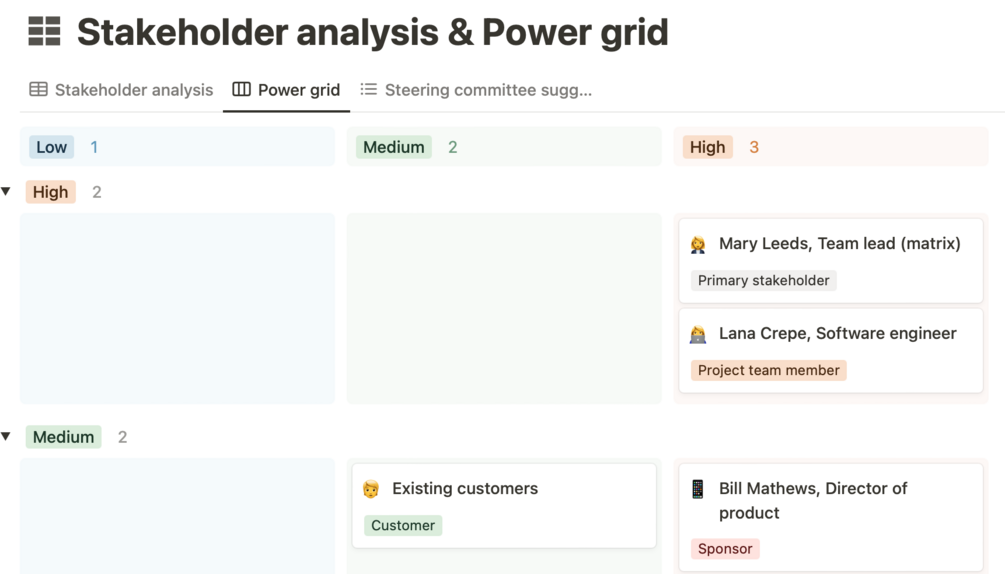Click the Primary stakeholder tag
The height and width of the screenshot is (574, 1005).
pyautogui.click(x=763, y=281)
